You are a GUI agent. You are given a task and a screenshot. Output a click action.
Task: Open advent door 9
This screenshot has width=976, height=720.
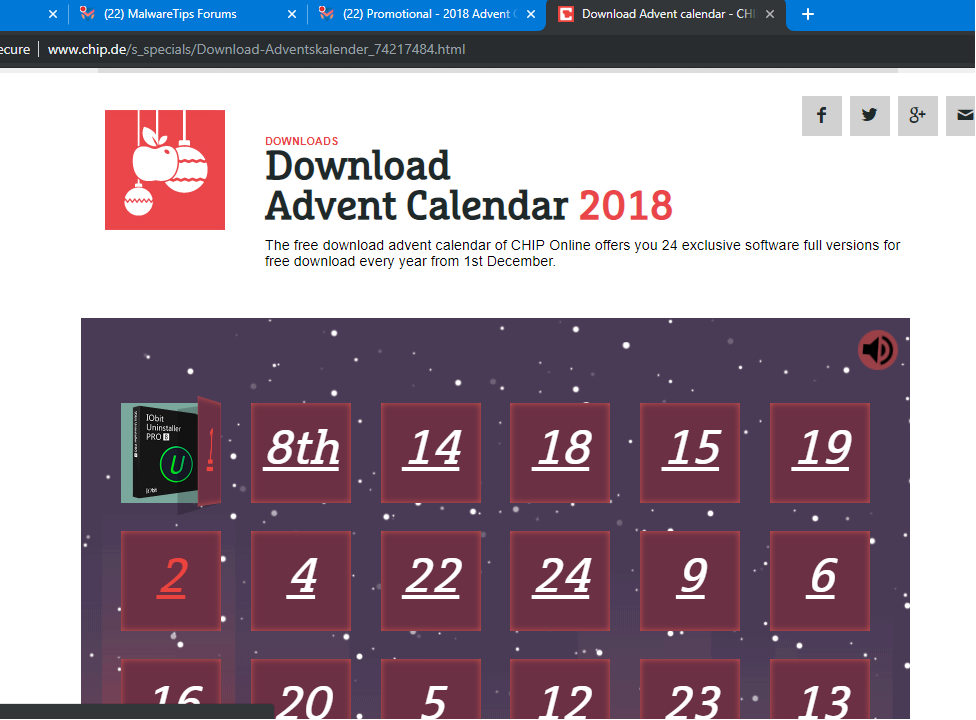coord(690,581)
